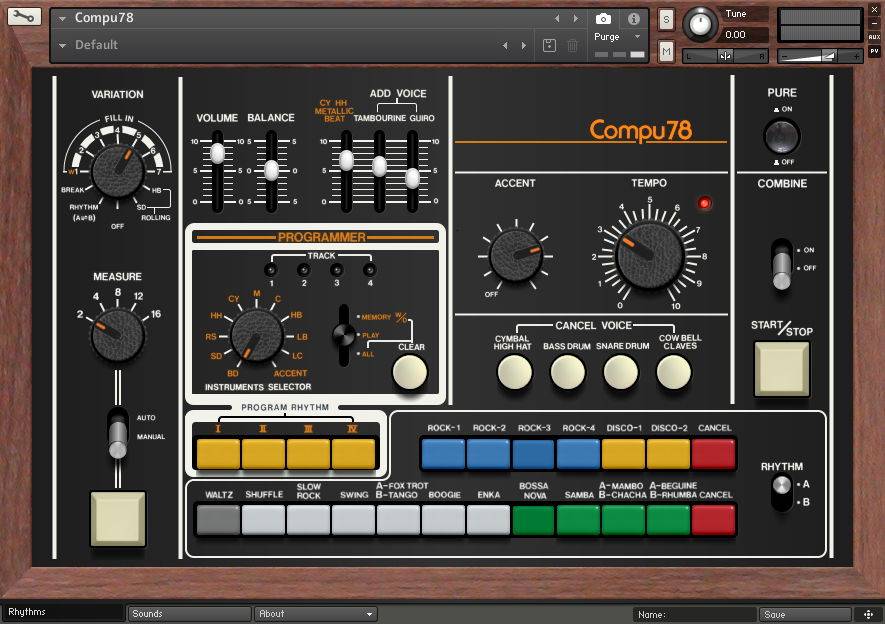Open the instrument info icon

[x=633, y=19]
